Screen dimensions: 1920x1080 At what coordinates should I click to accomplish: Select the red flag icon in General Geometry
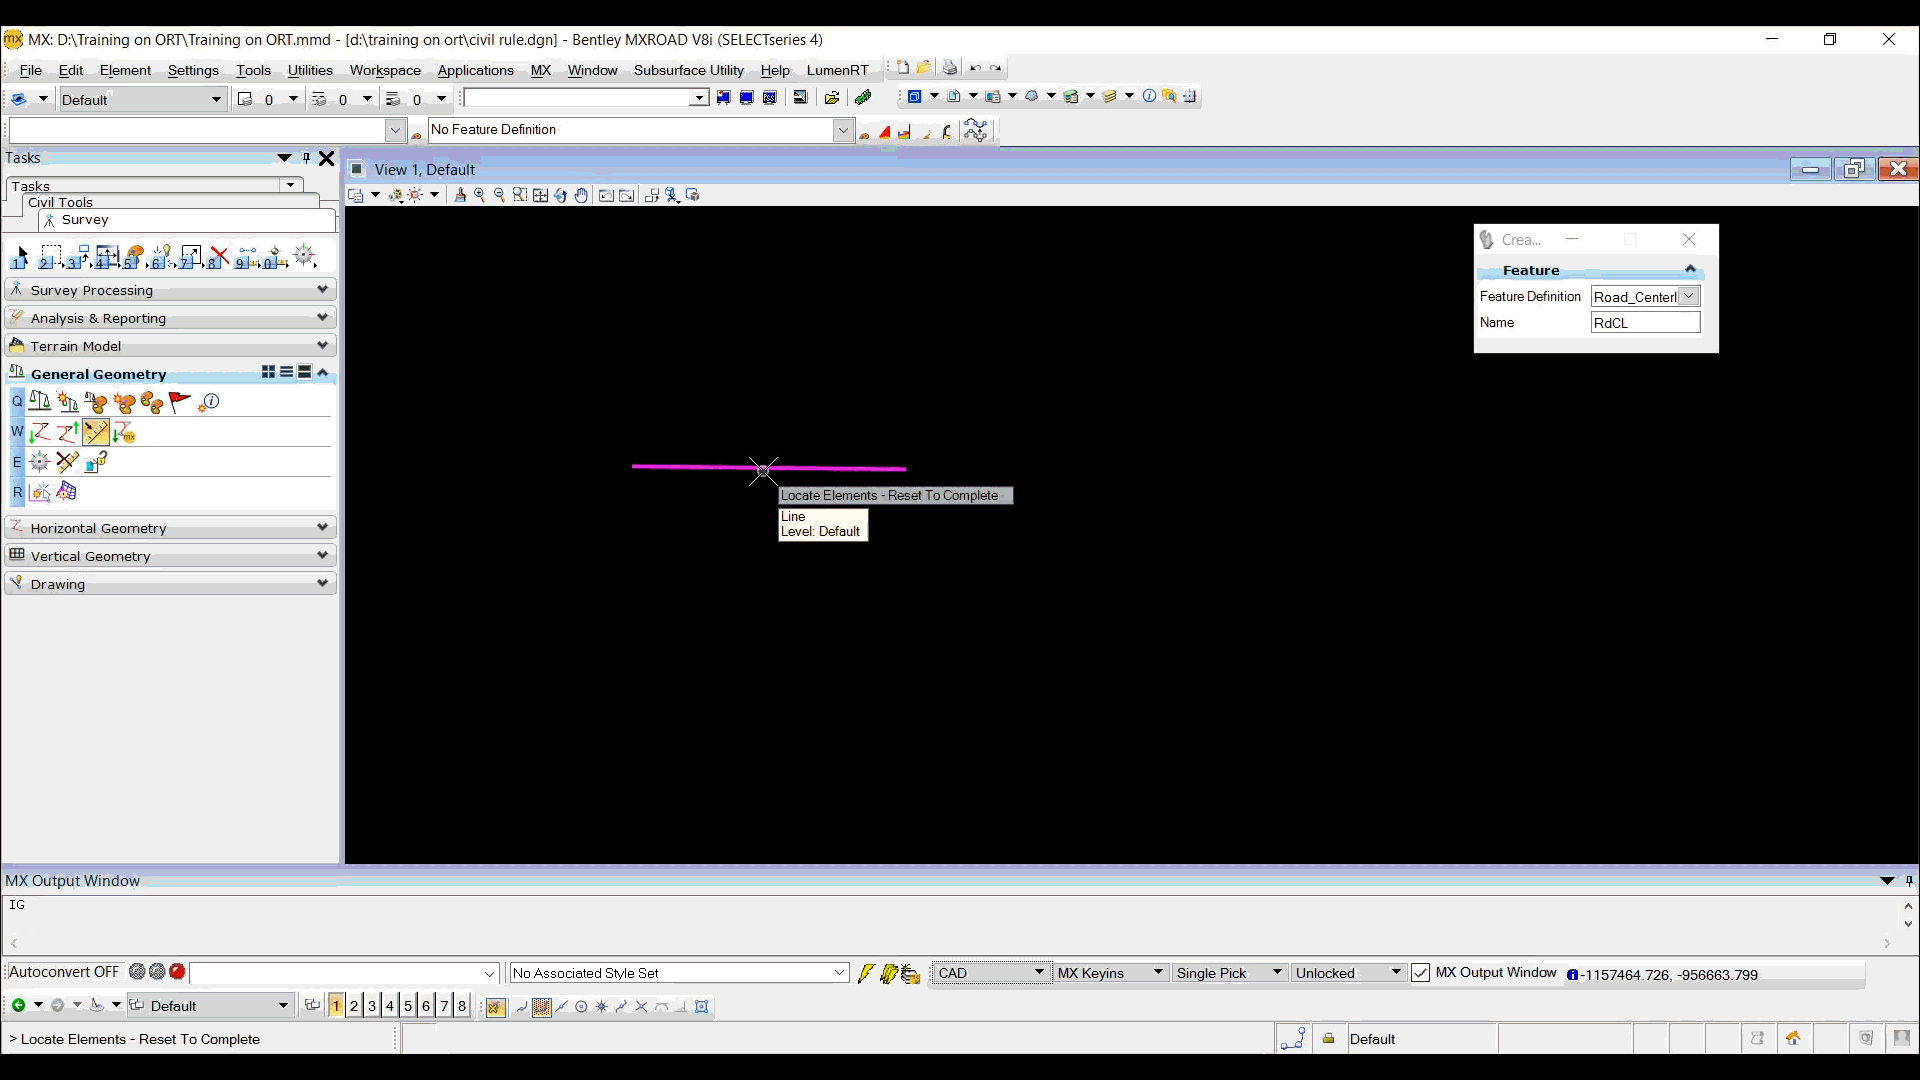(x=179, y=402)
